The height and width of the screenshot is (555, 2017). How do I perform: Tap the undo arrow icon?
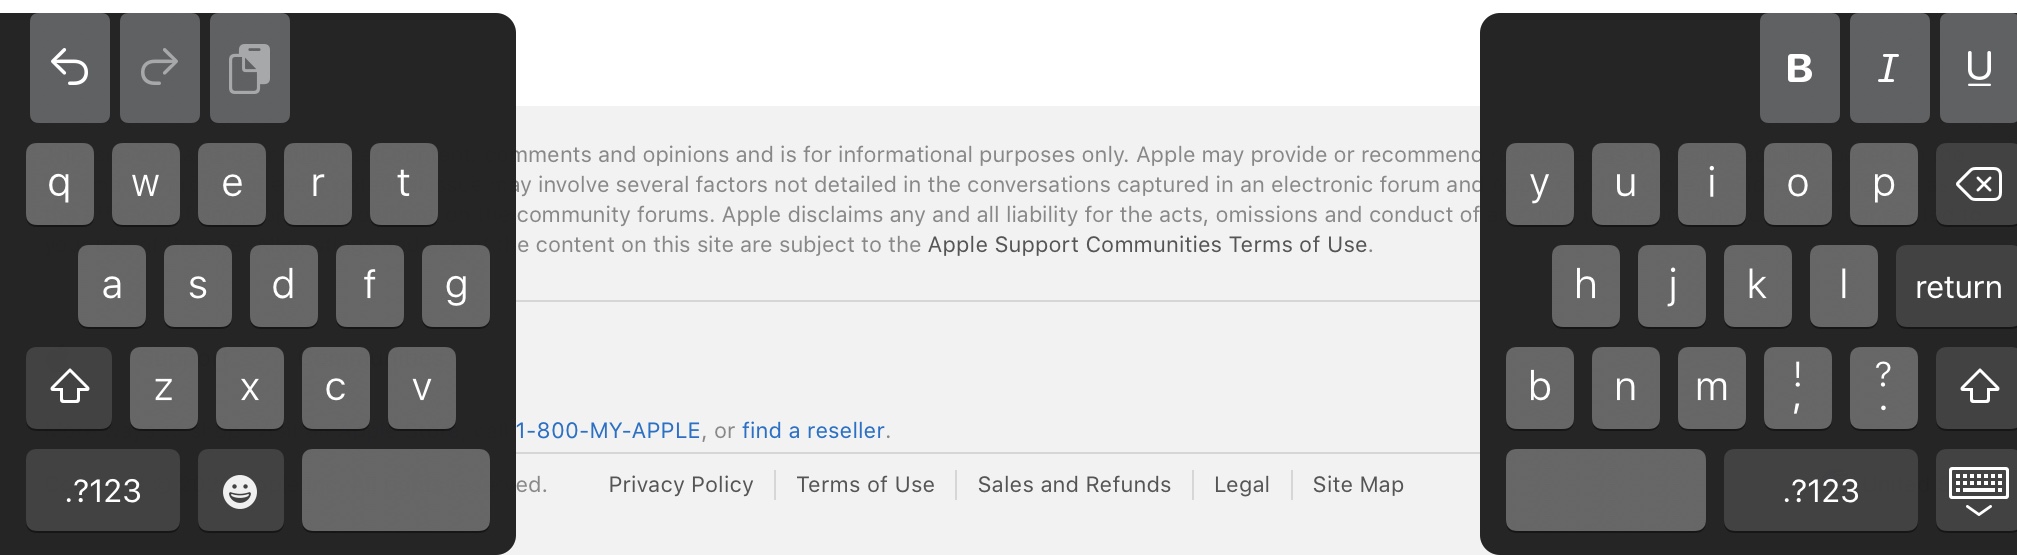pos(70,68)
